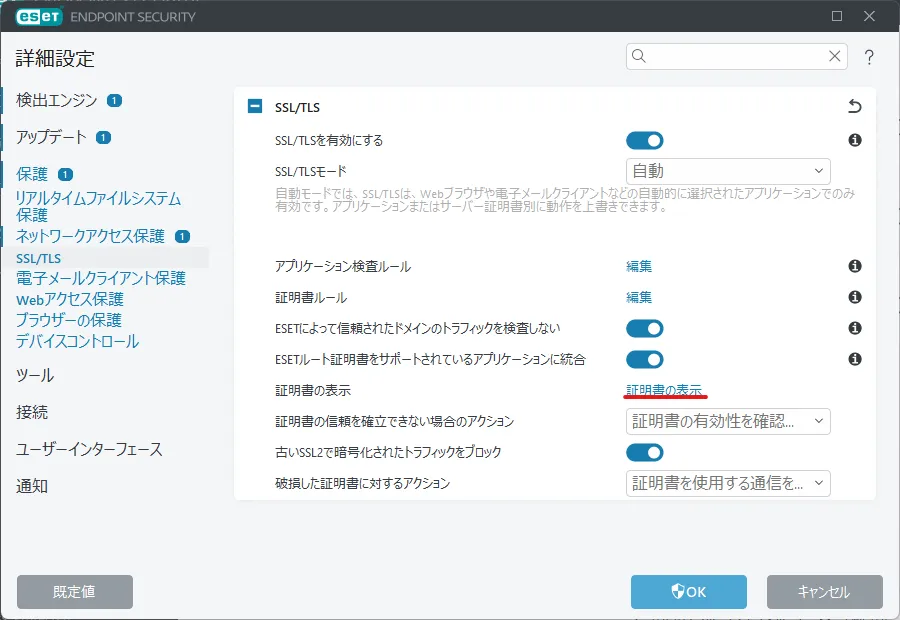Collapse the SSL/TLS section minus icon
Screen dimensions: 900x620
[x=255, y=107]
